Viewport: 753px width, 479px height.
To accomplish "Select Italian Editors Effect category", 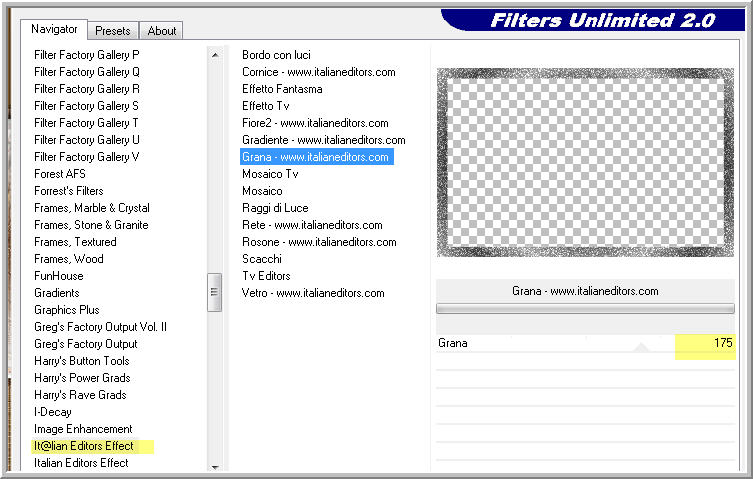I will (x=81, y=463).
